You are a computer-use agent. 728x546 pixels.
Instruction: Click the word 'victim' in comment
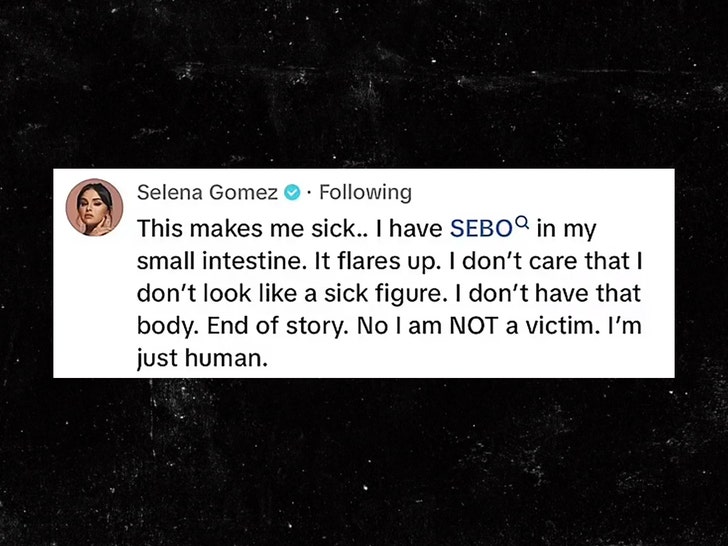(570, 327)
